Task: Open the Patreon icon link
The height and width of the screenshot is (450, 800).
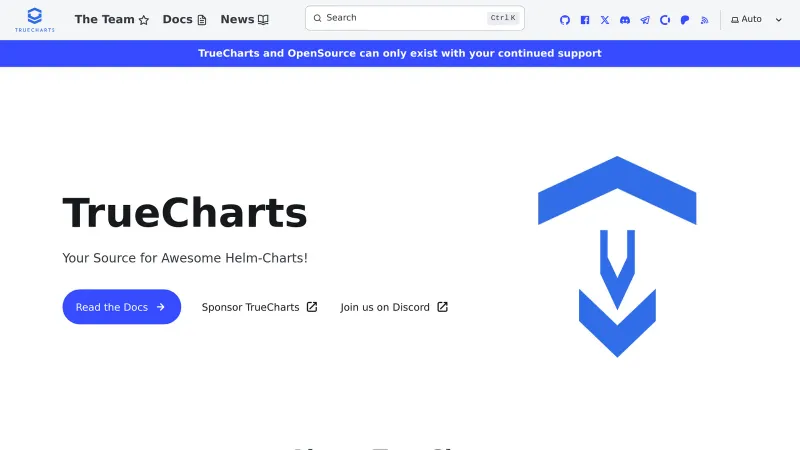Action: click(x=685, y=20)
